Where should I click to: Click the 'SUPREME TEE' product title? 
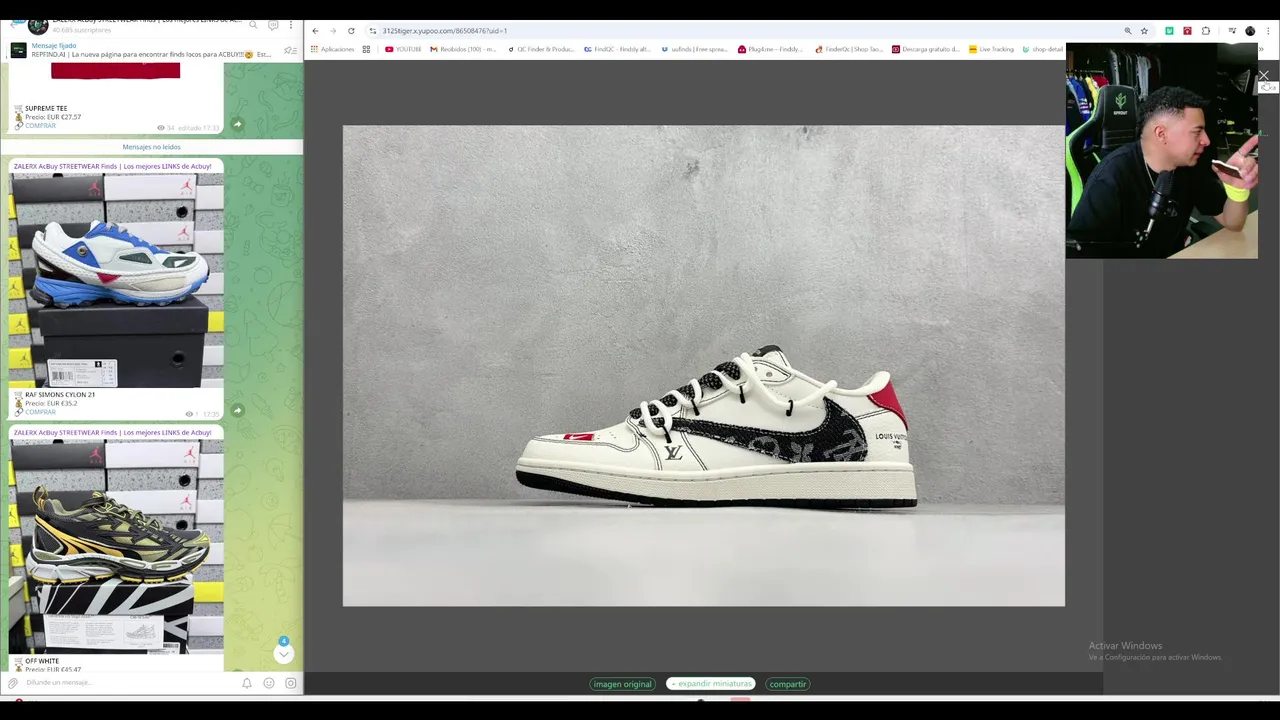[x=46, y=108]
